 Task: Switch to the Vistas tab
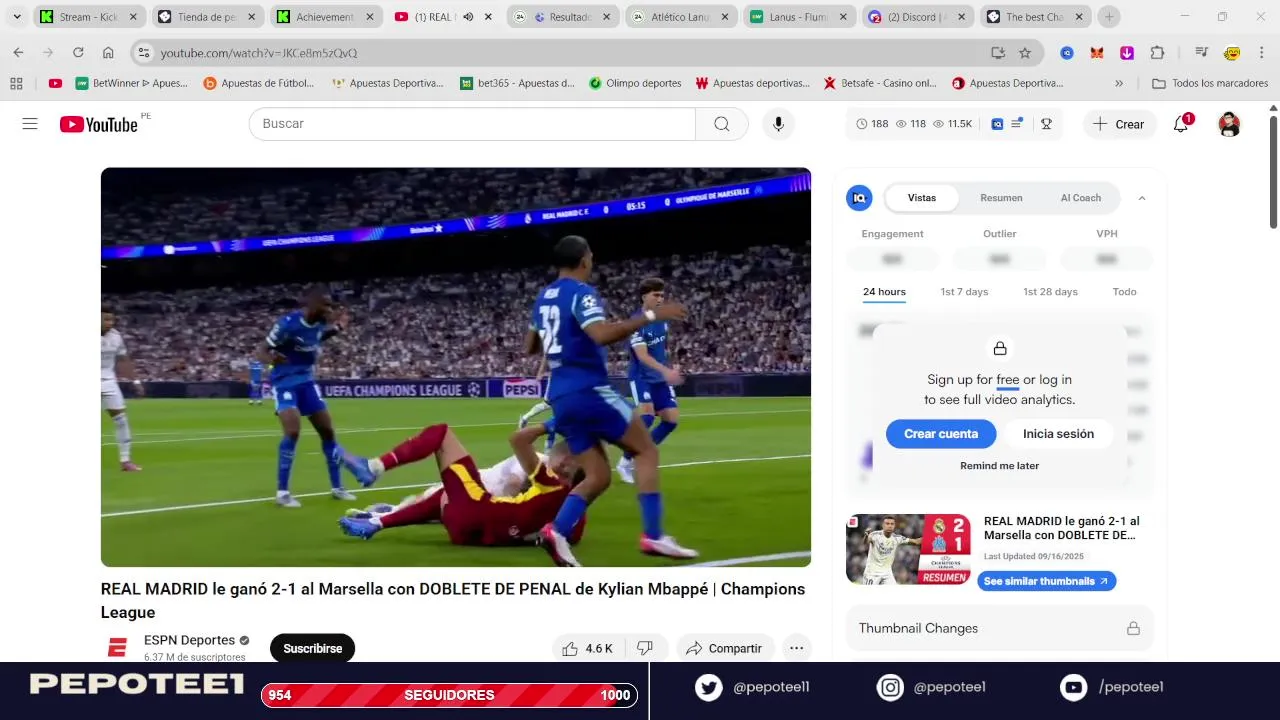[x=922, y=198]
